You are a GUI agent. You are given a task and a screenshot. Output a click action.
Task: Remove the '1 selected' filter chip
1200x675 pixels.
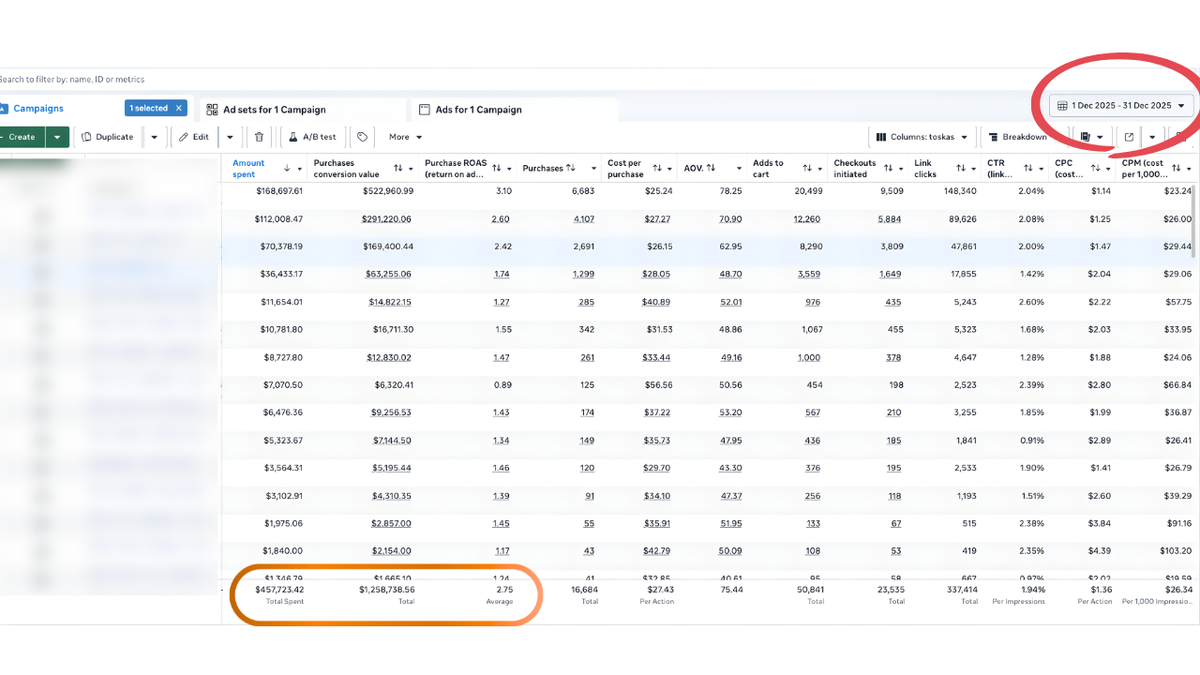[179, 108]
